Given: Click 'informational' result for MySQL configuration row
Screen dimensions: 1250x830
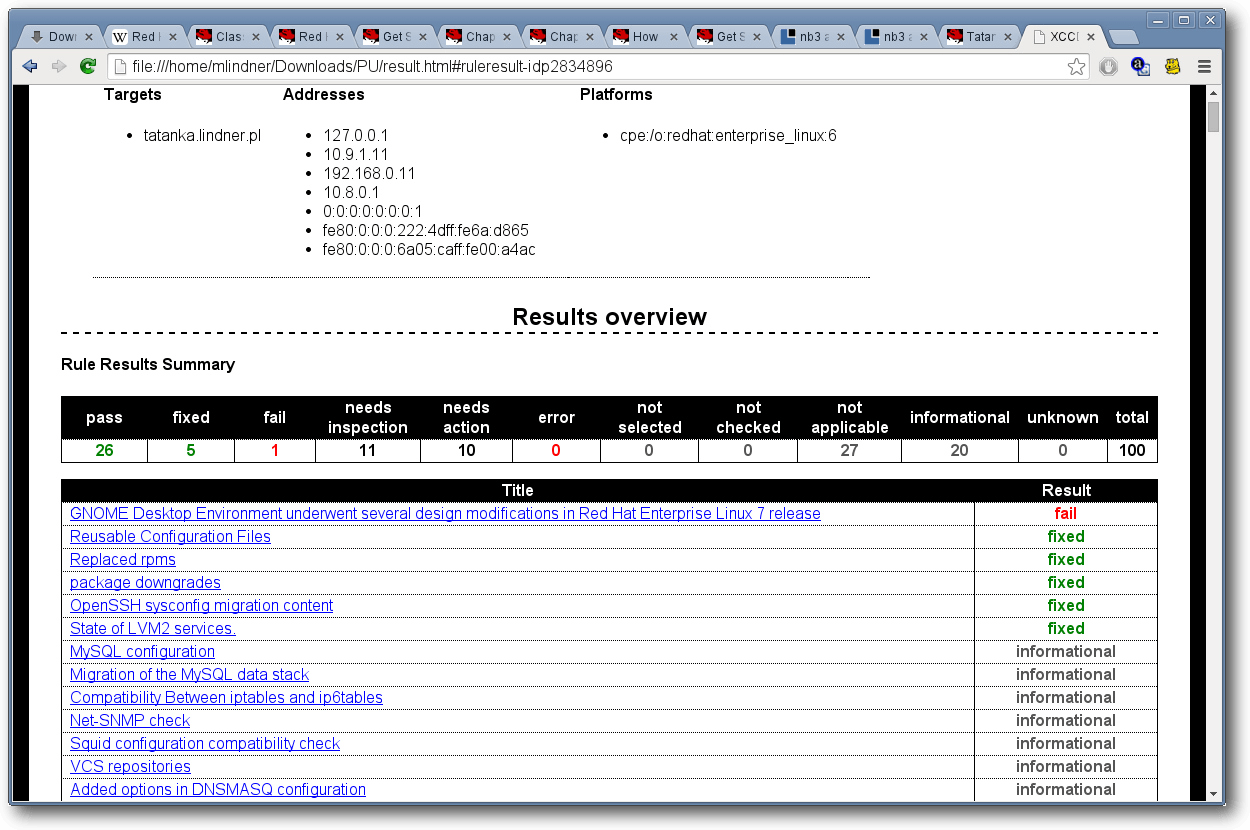Looking at the screenshot, I should tap(1066, 652).
